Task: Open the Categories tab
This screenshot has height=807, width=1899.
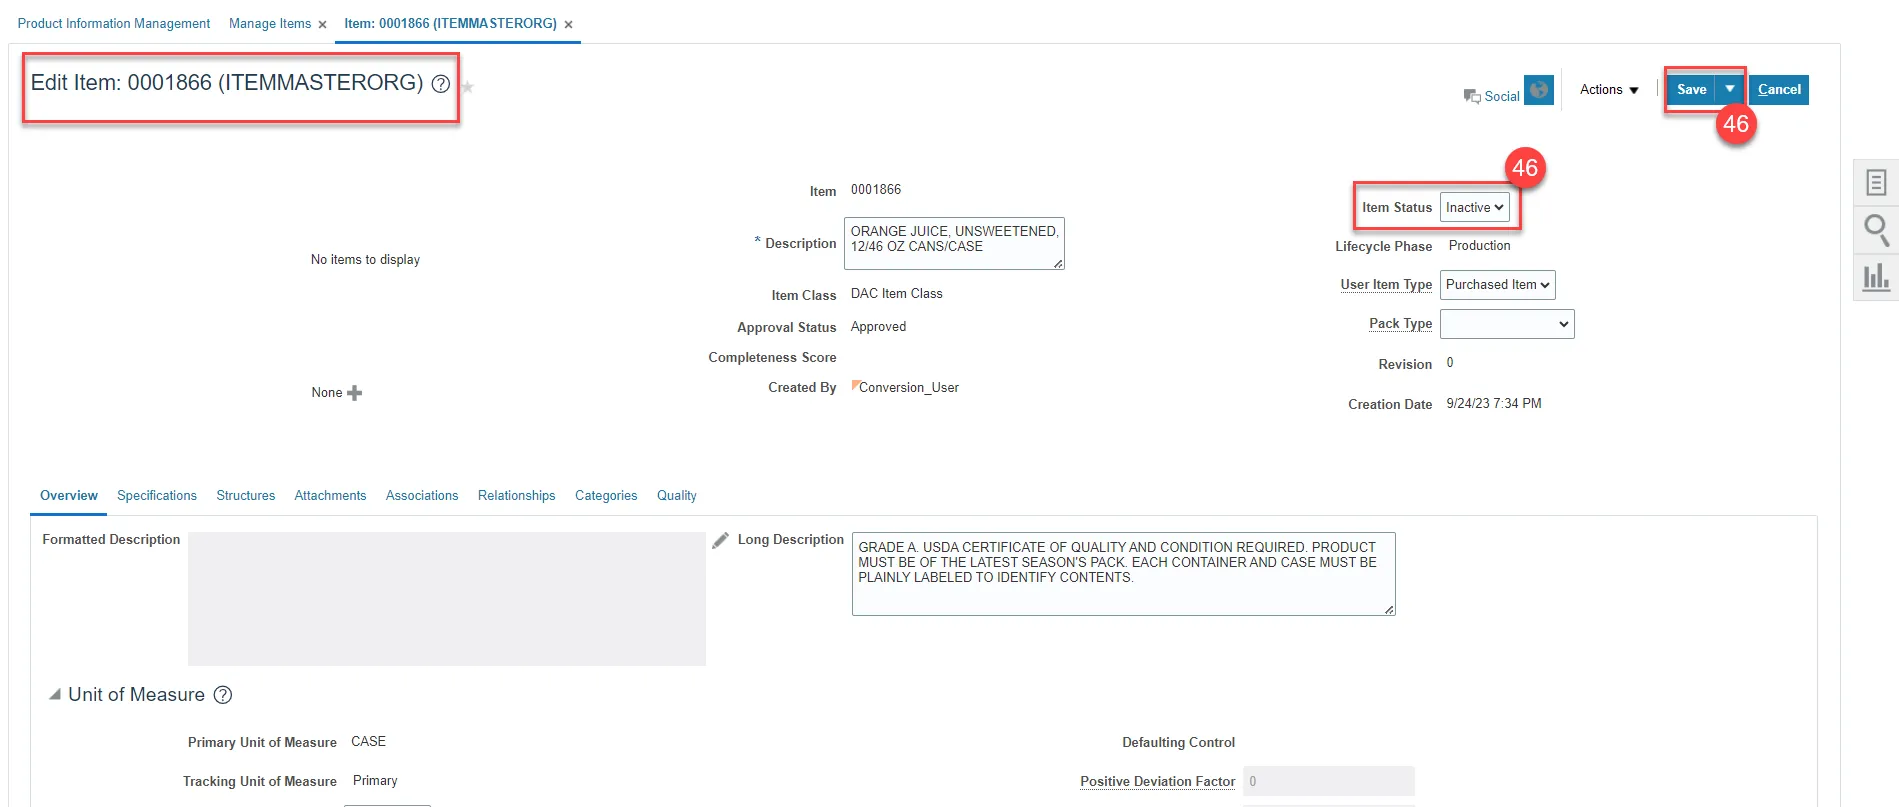Action: (x=606, y=496)
